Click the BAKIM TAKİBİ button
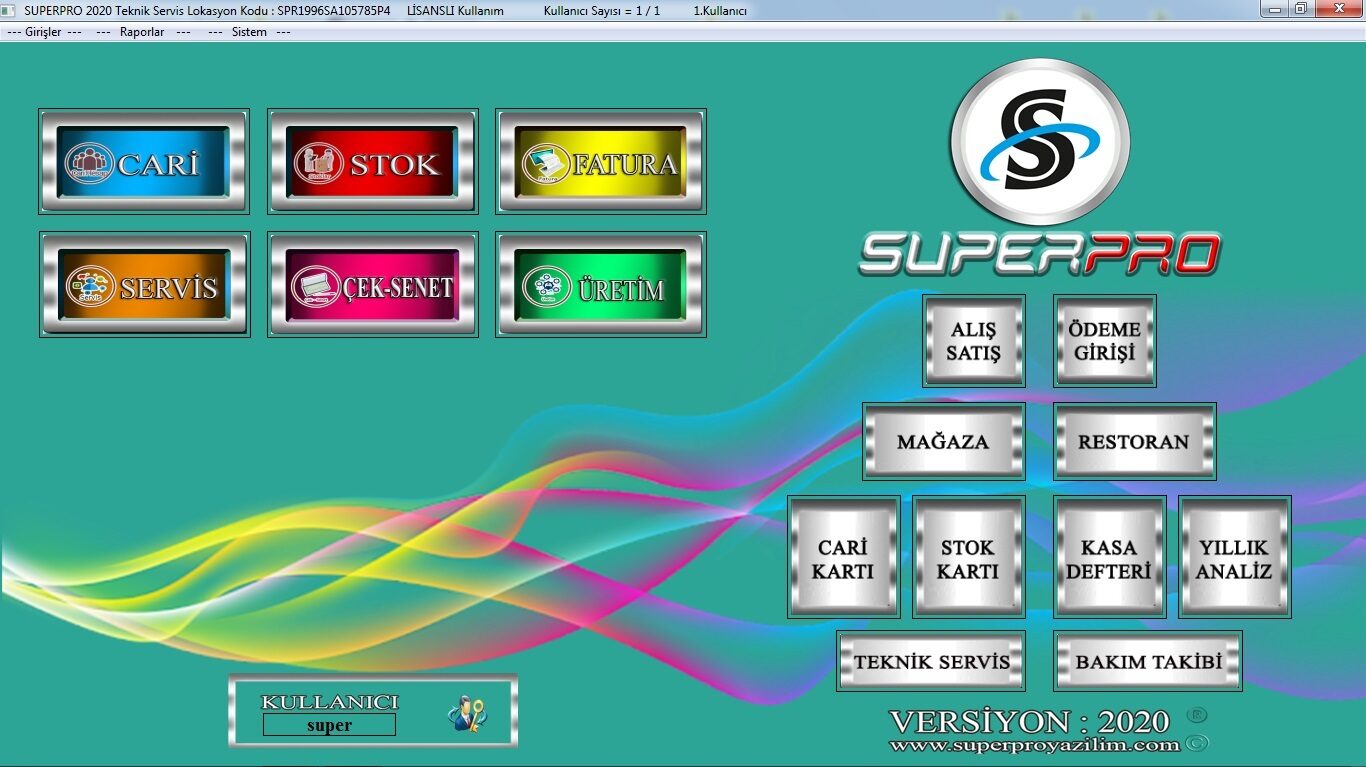Screen dimensions: 1366x767 1148,661
